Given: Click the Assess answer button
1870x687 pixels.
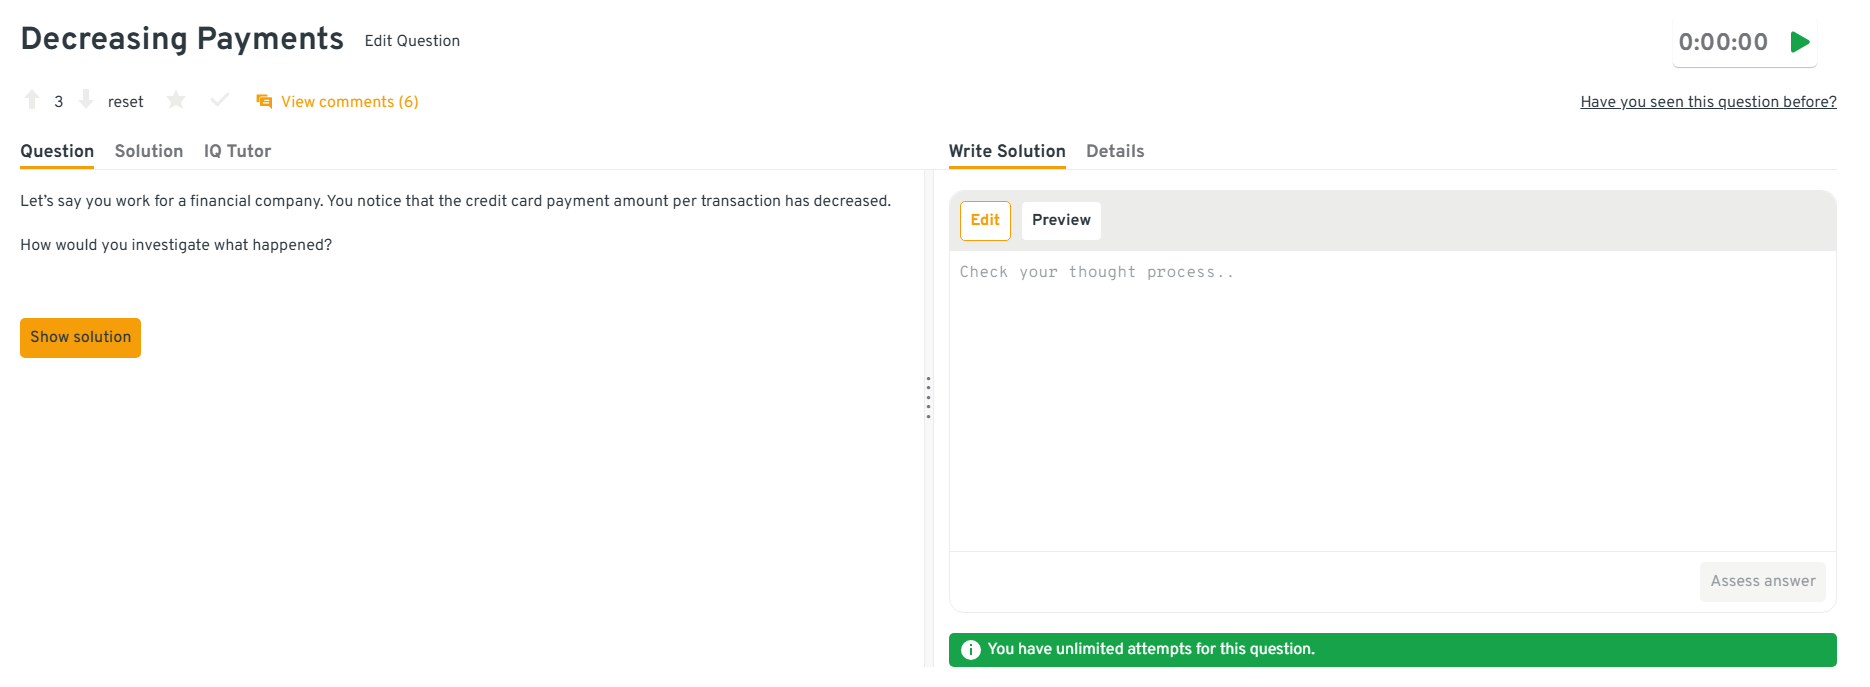Looking at the screenshot, I should [1762, 581].
